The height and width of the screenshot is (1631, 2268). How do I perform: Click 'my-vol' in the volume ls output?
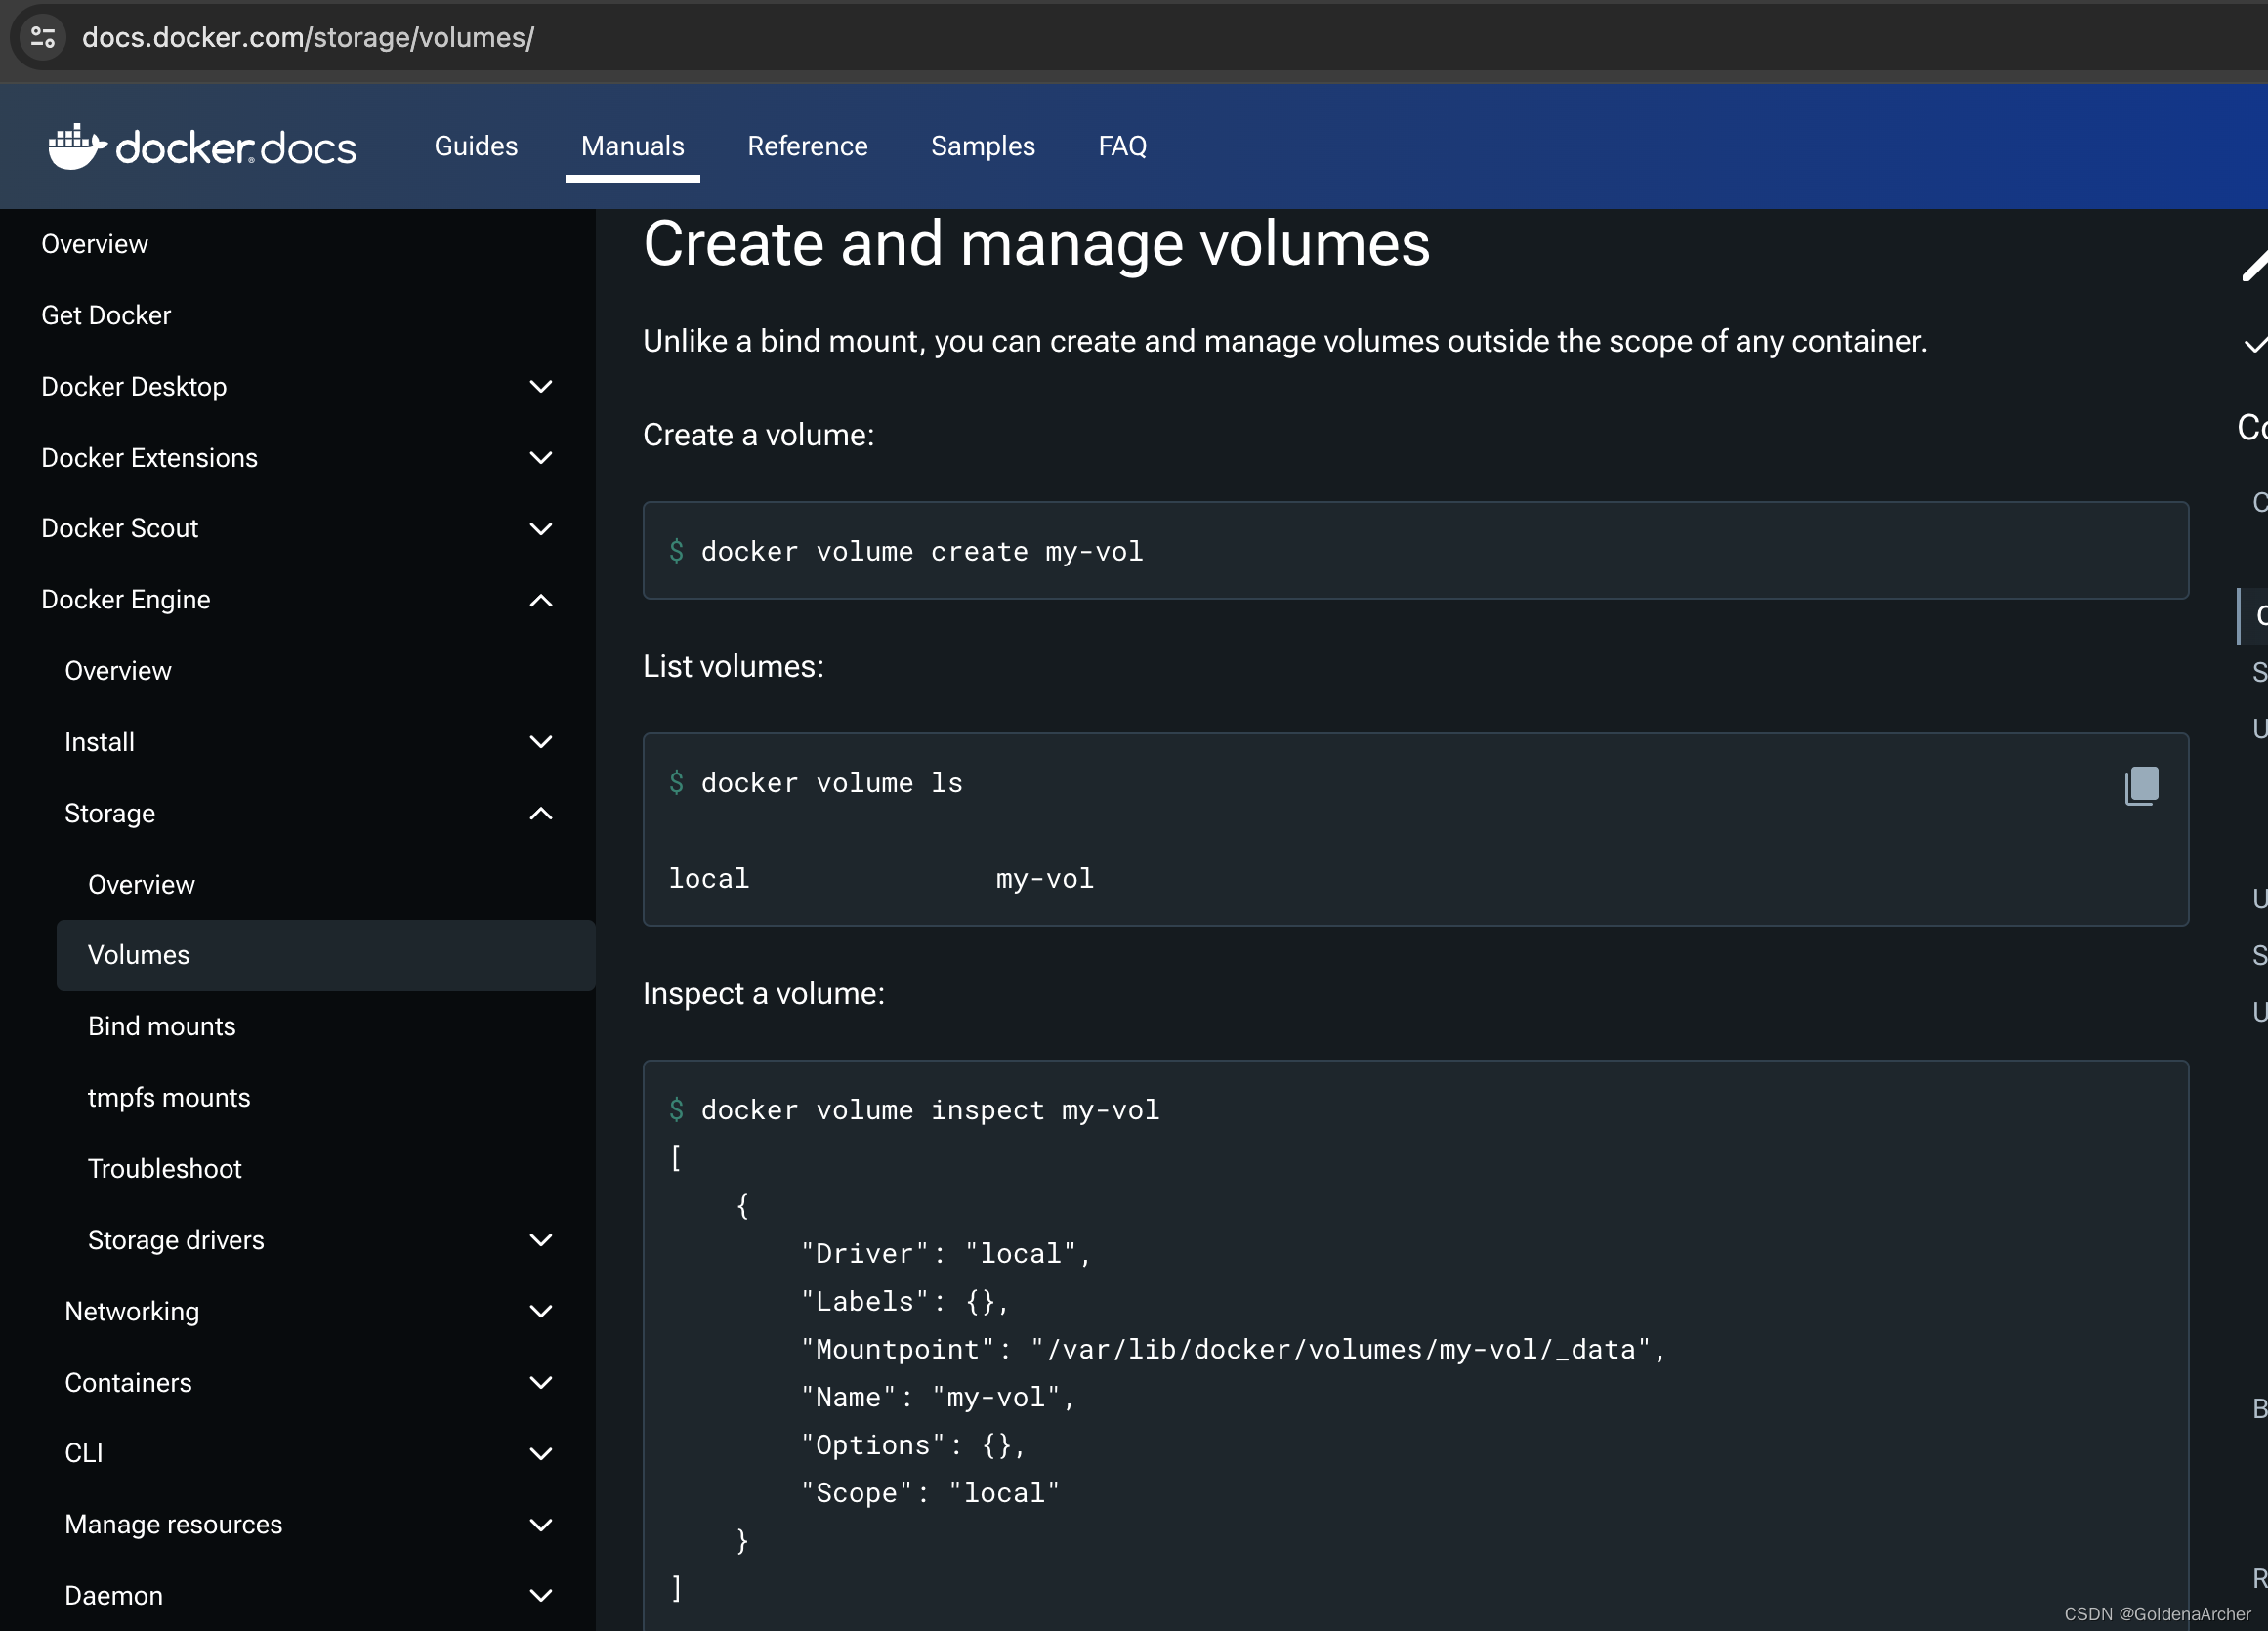click(x=1044, y=879)
